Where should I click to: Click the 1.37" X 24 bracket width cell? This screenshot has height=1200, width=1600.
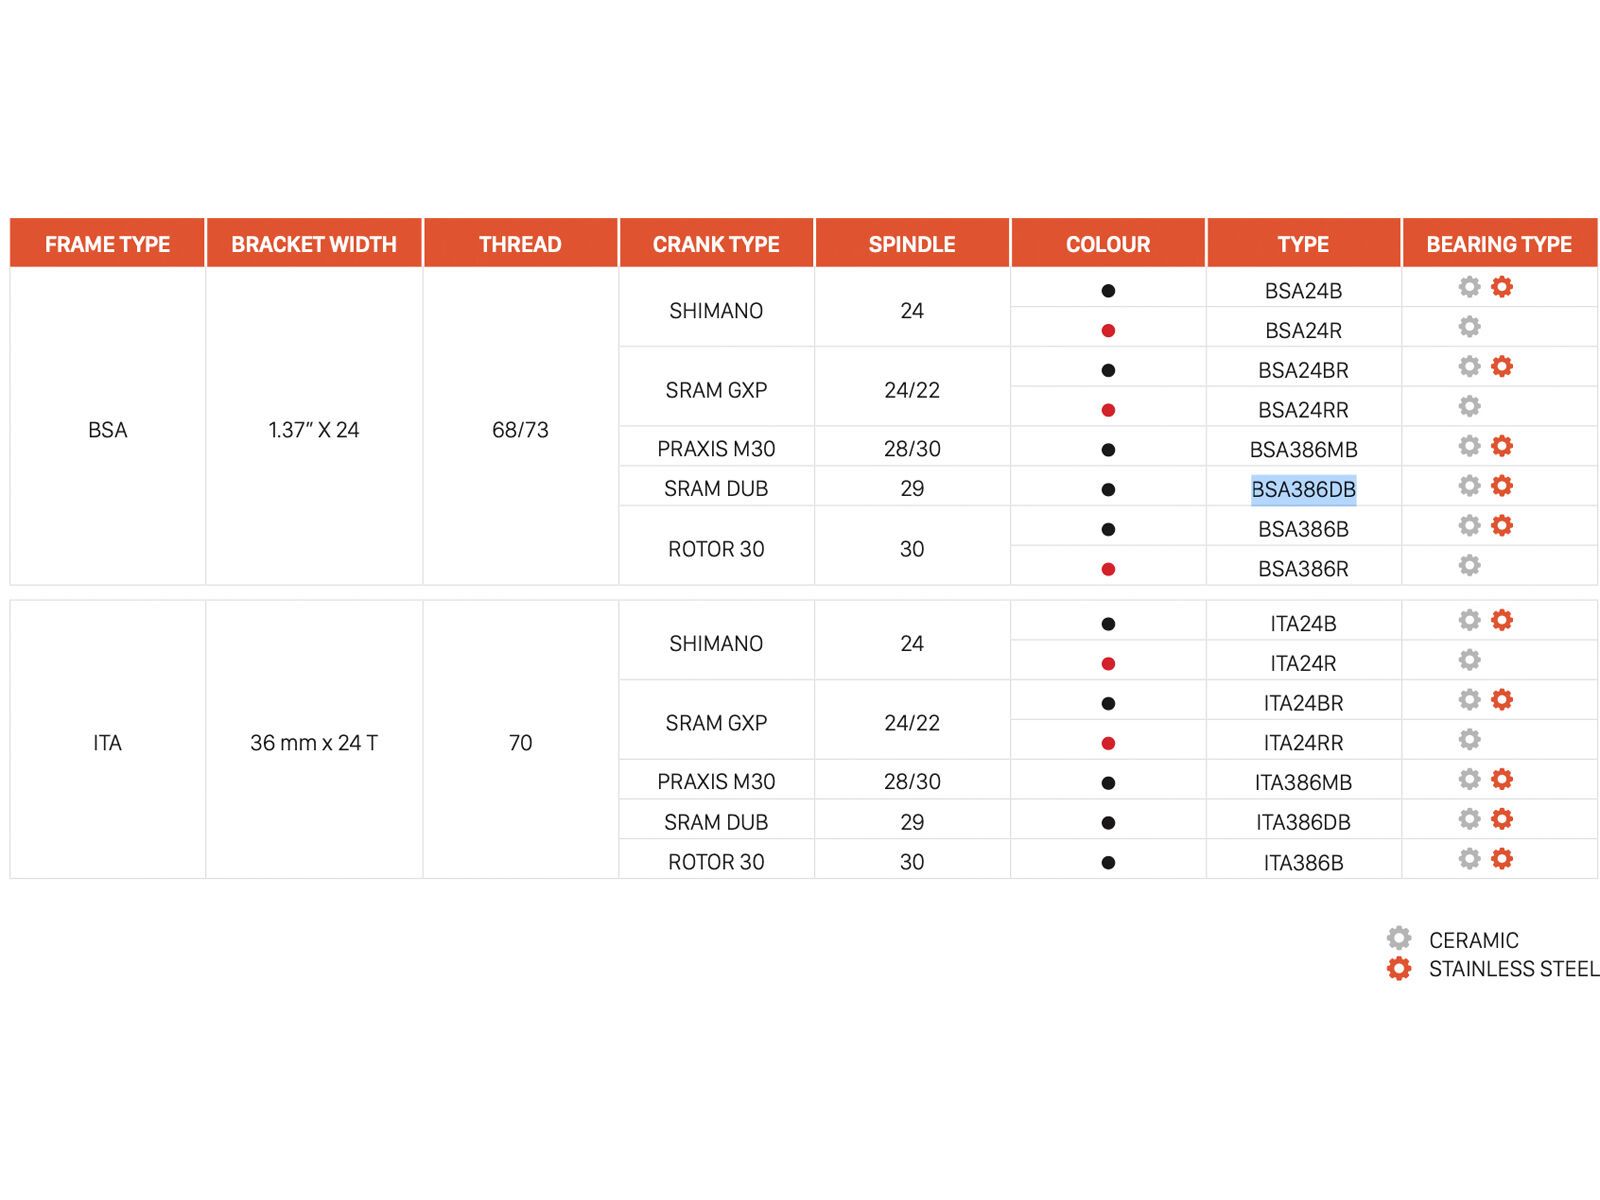[x=313, y=430]
